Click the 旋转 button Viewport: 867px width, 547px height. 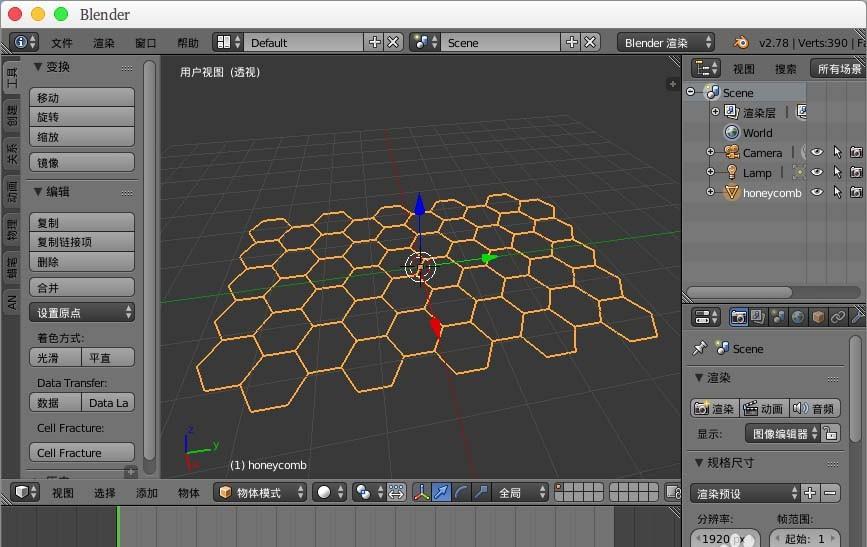click(82, 117)
